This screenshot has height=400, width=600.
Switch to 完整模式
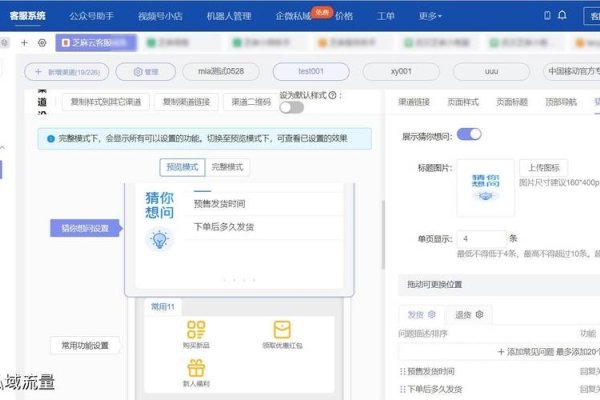click(227, 167)
